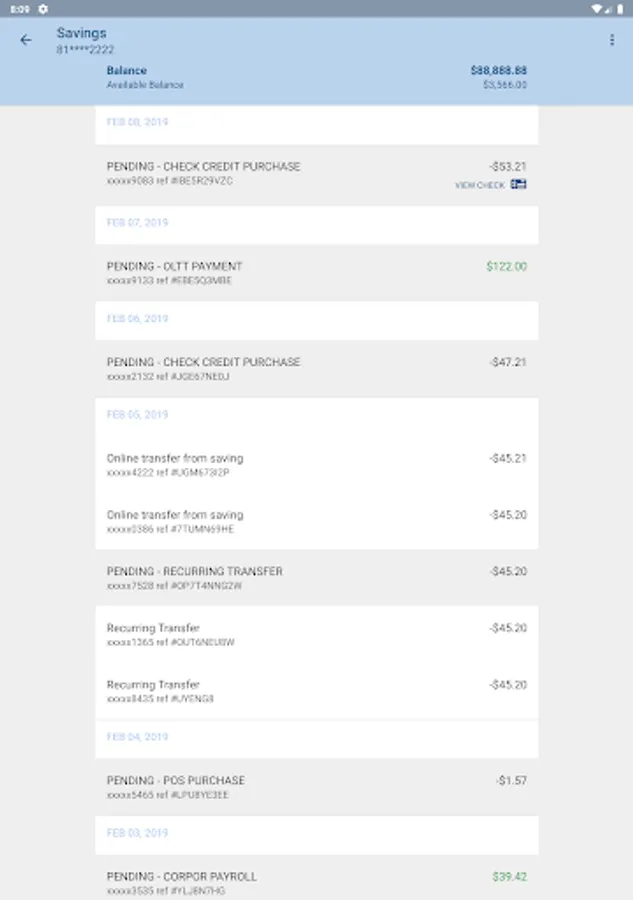The image size is (633, 900).
Task: Click the Available Balance label
Action: pyautogui.click(x=145, y=85)
